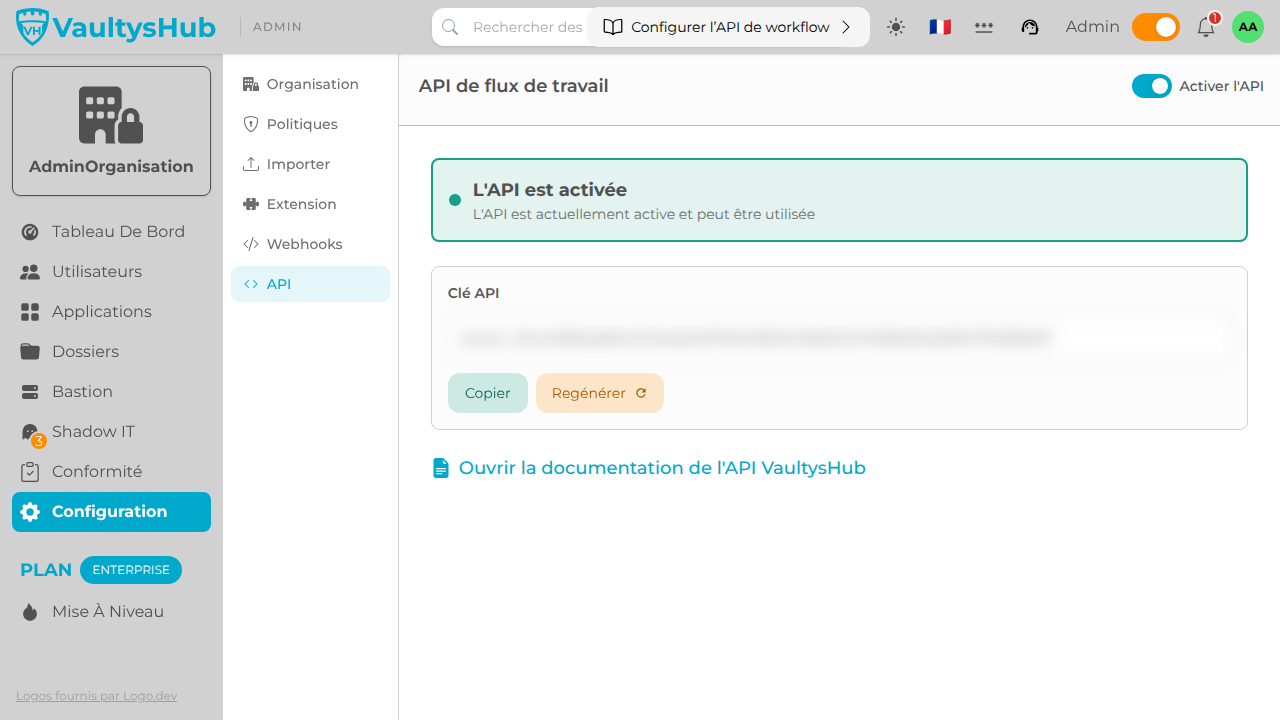The image size is (1280, 720).
Task: Click the Configuration gear icon
Action: point(30,512)
